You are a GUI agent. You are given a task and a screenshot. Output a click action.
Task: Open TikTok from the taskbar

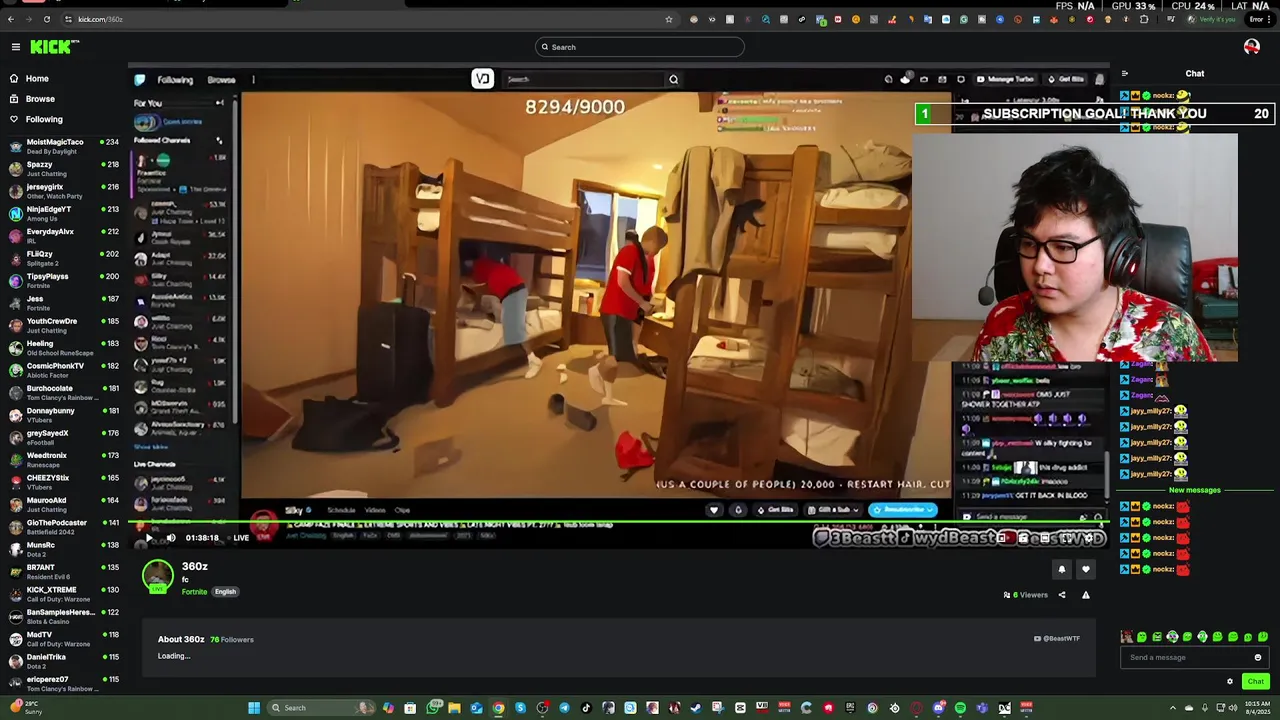click(x=586, y=708)
